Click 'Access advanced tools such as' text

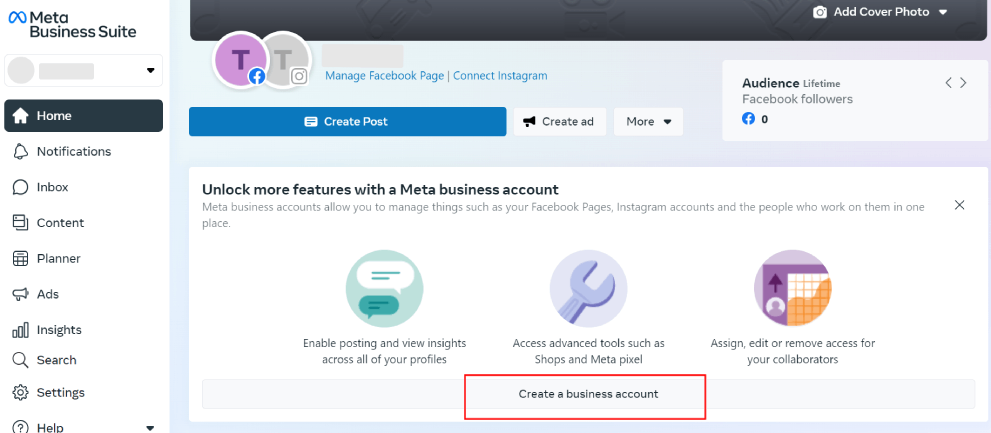point(588,344)
